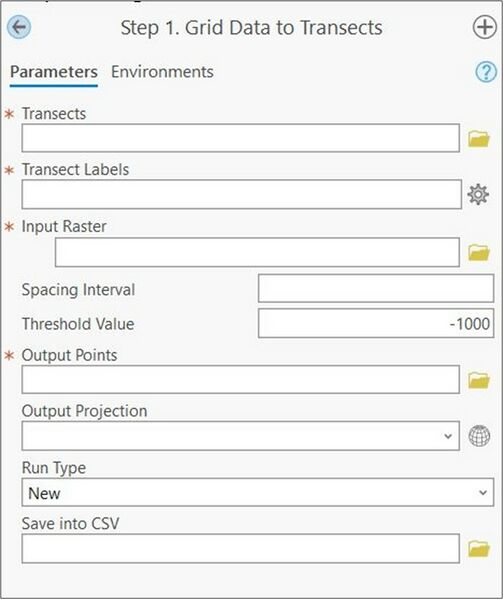Click the Input Raster text box
This screenshot has width=503, height=599.
[x=257, y=252]
